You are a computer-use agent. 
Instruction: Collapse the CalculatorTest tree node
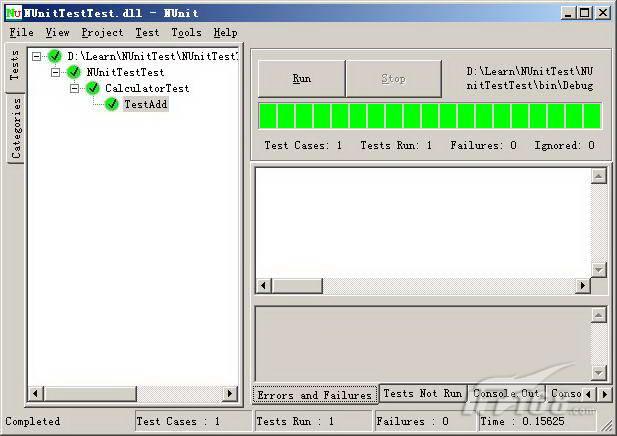click(74, 88)
